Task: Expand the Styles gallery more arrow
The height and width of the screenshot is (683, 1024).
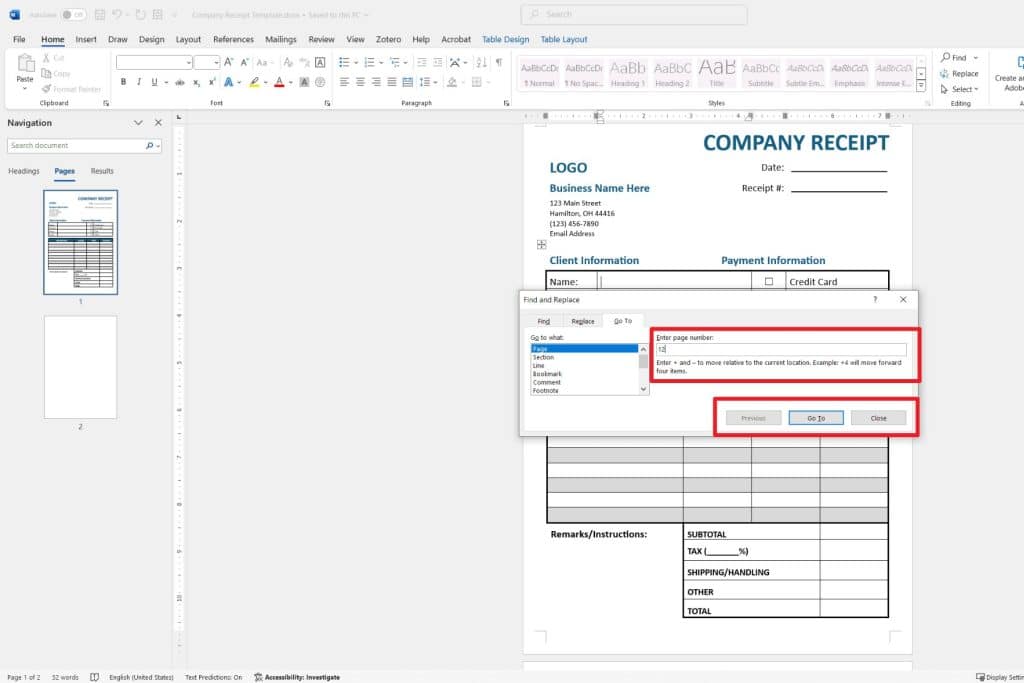Action: (x=921, y=84)
